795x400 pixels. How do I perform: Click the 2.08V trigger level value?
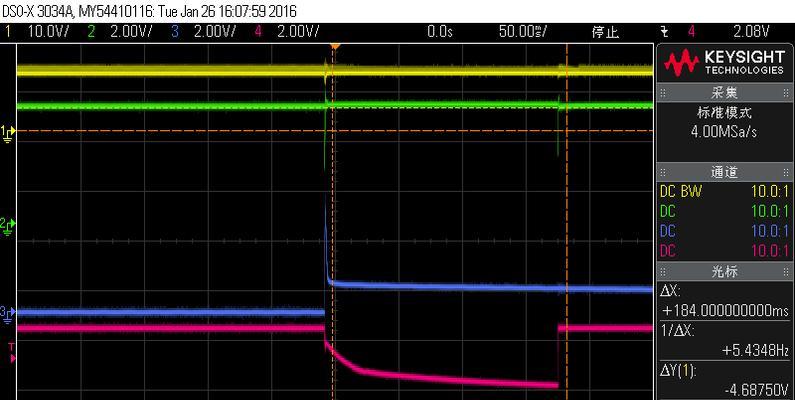(751, 31)
